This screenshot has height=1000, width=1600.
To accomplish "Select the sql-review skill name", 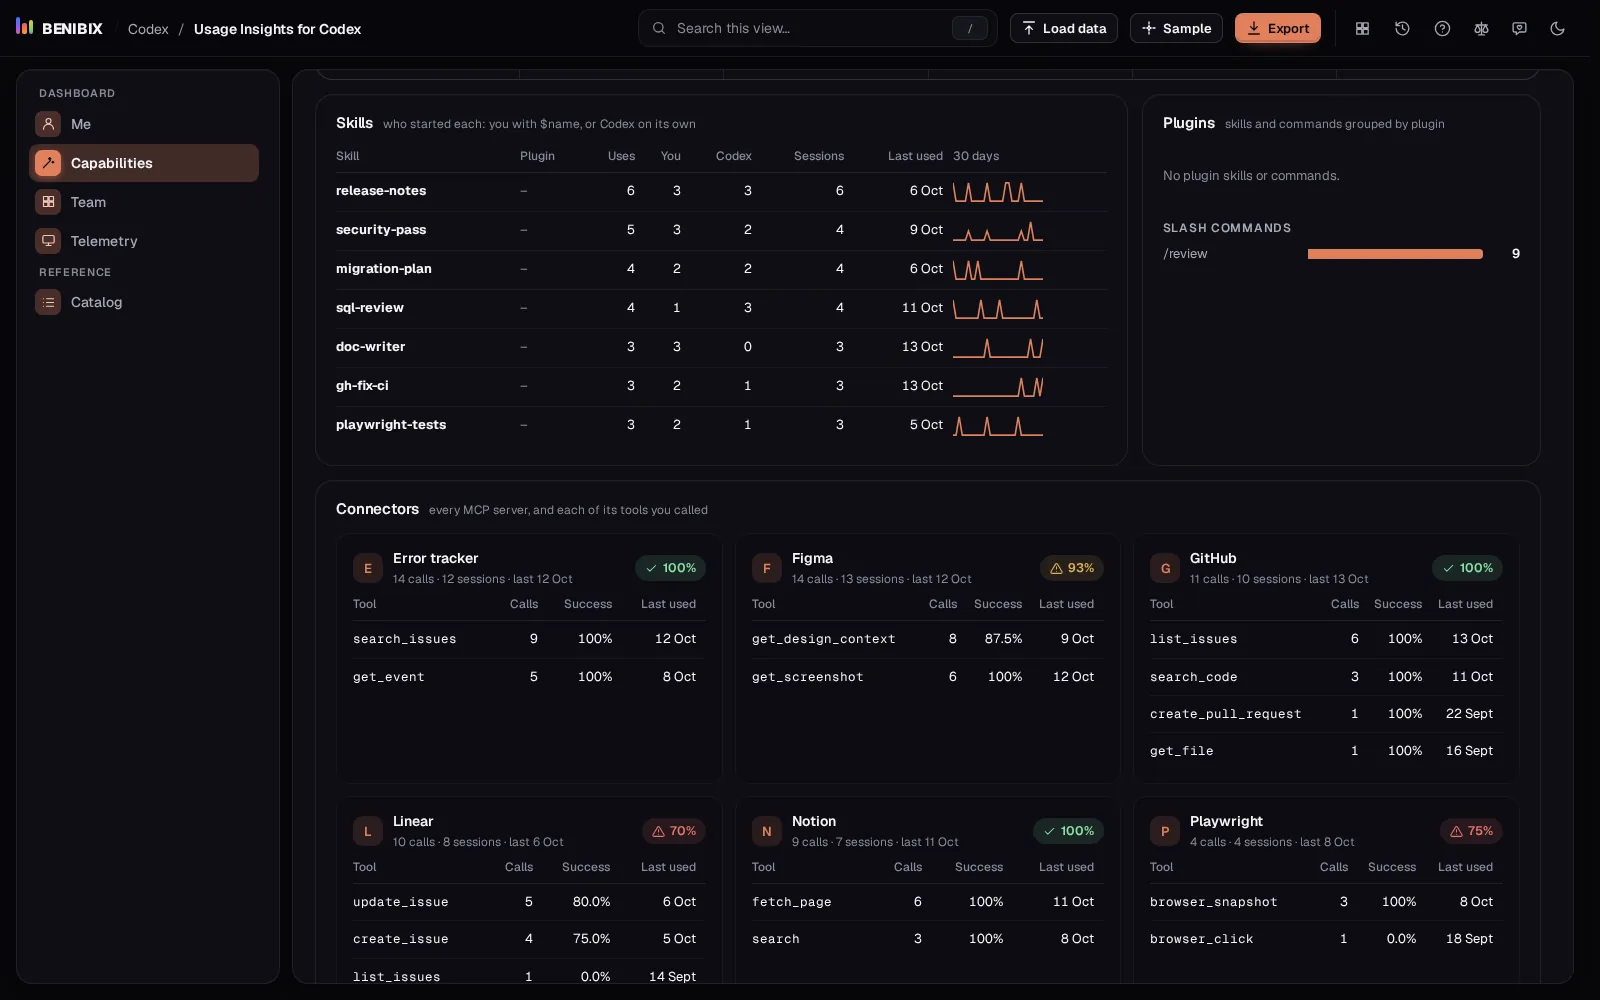I will click(370, 308).
